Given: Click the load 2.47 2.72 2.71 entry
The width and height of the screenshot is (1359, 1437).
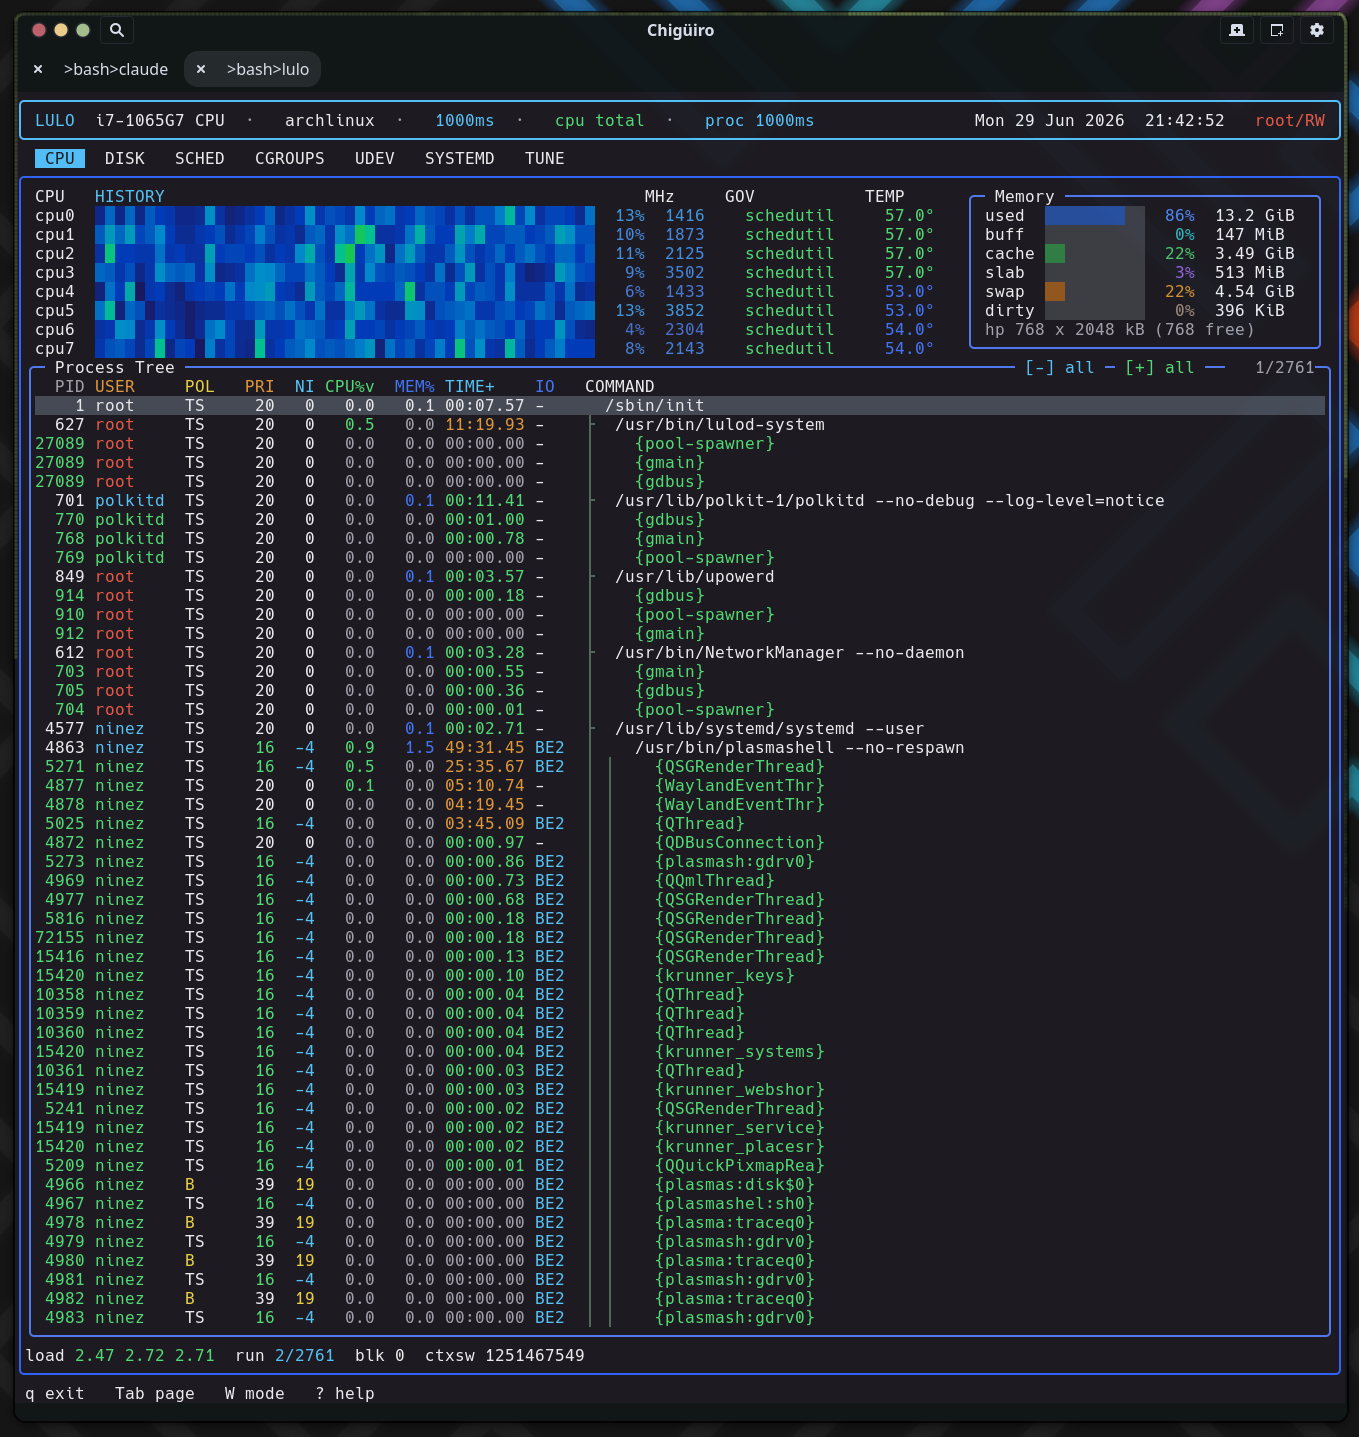Looking at the screenshot, I should click(120, 1355).
